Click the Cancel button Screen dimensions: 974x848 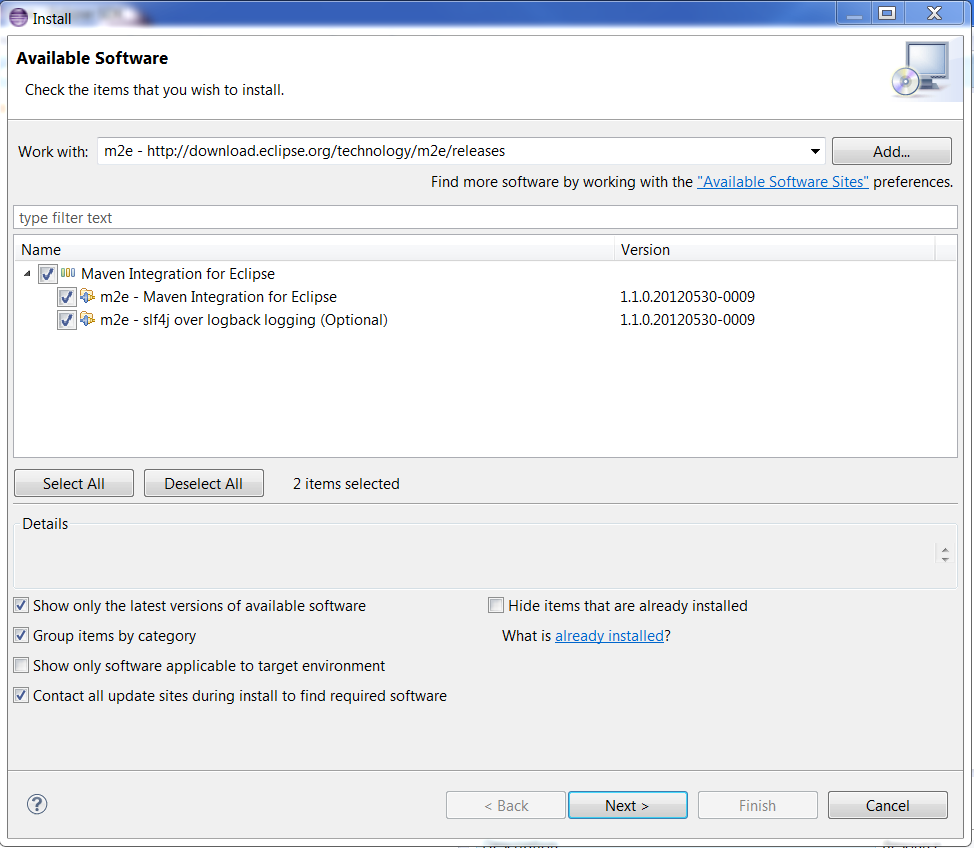click(888, 805)
